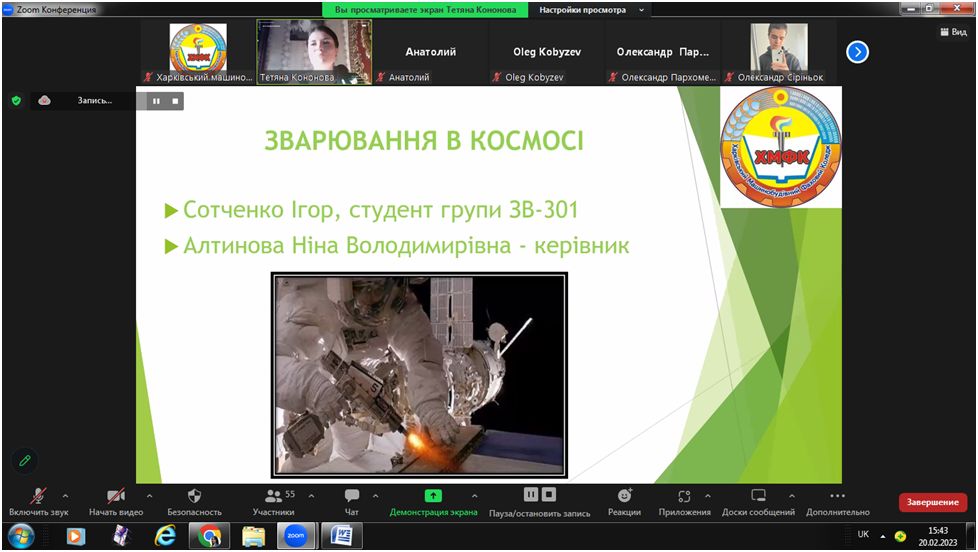Open Google Chrome from taskbar
The image size is (978, 552).
tap(210, 536)
